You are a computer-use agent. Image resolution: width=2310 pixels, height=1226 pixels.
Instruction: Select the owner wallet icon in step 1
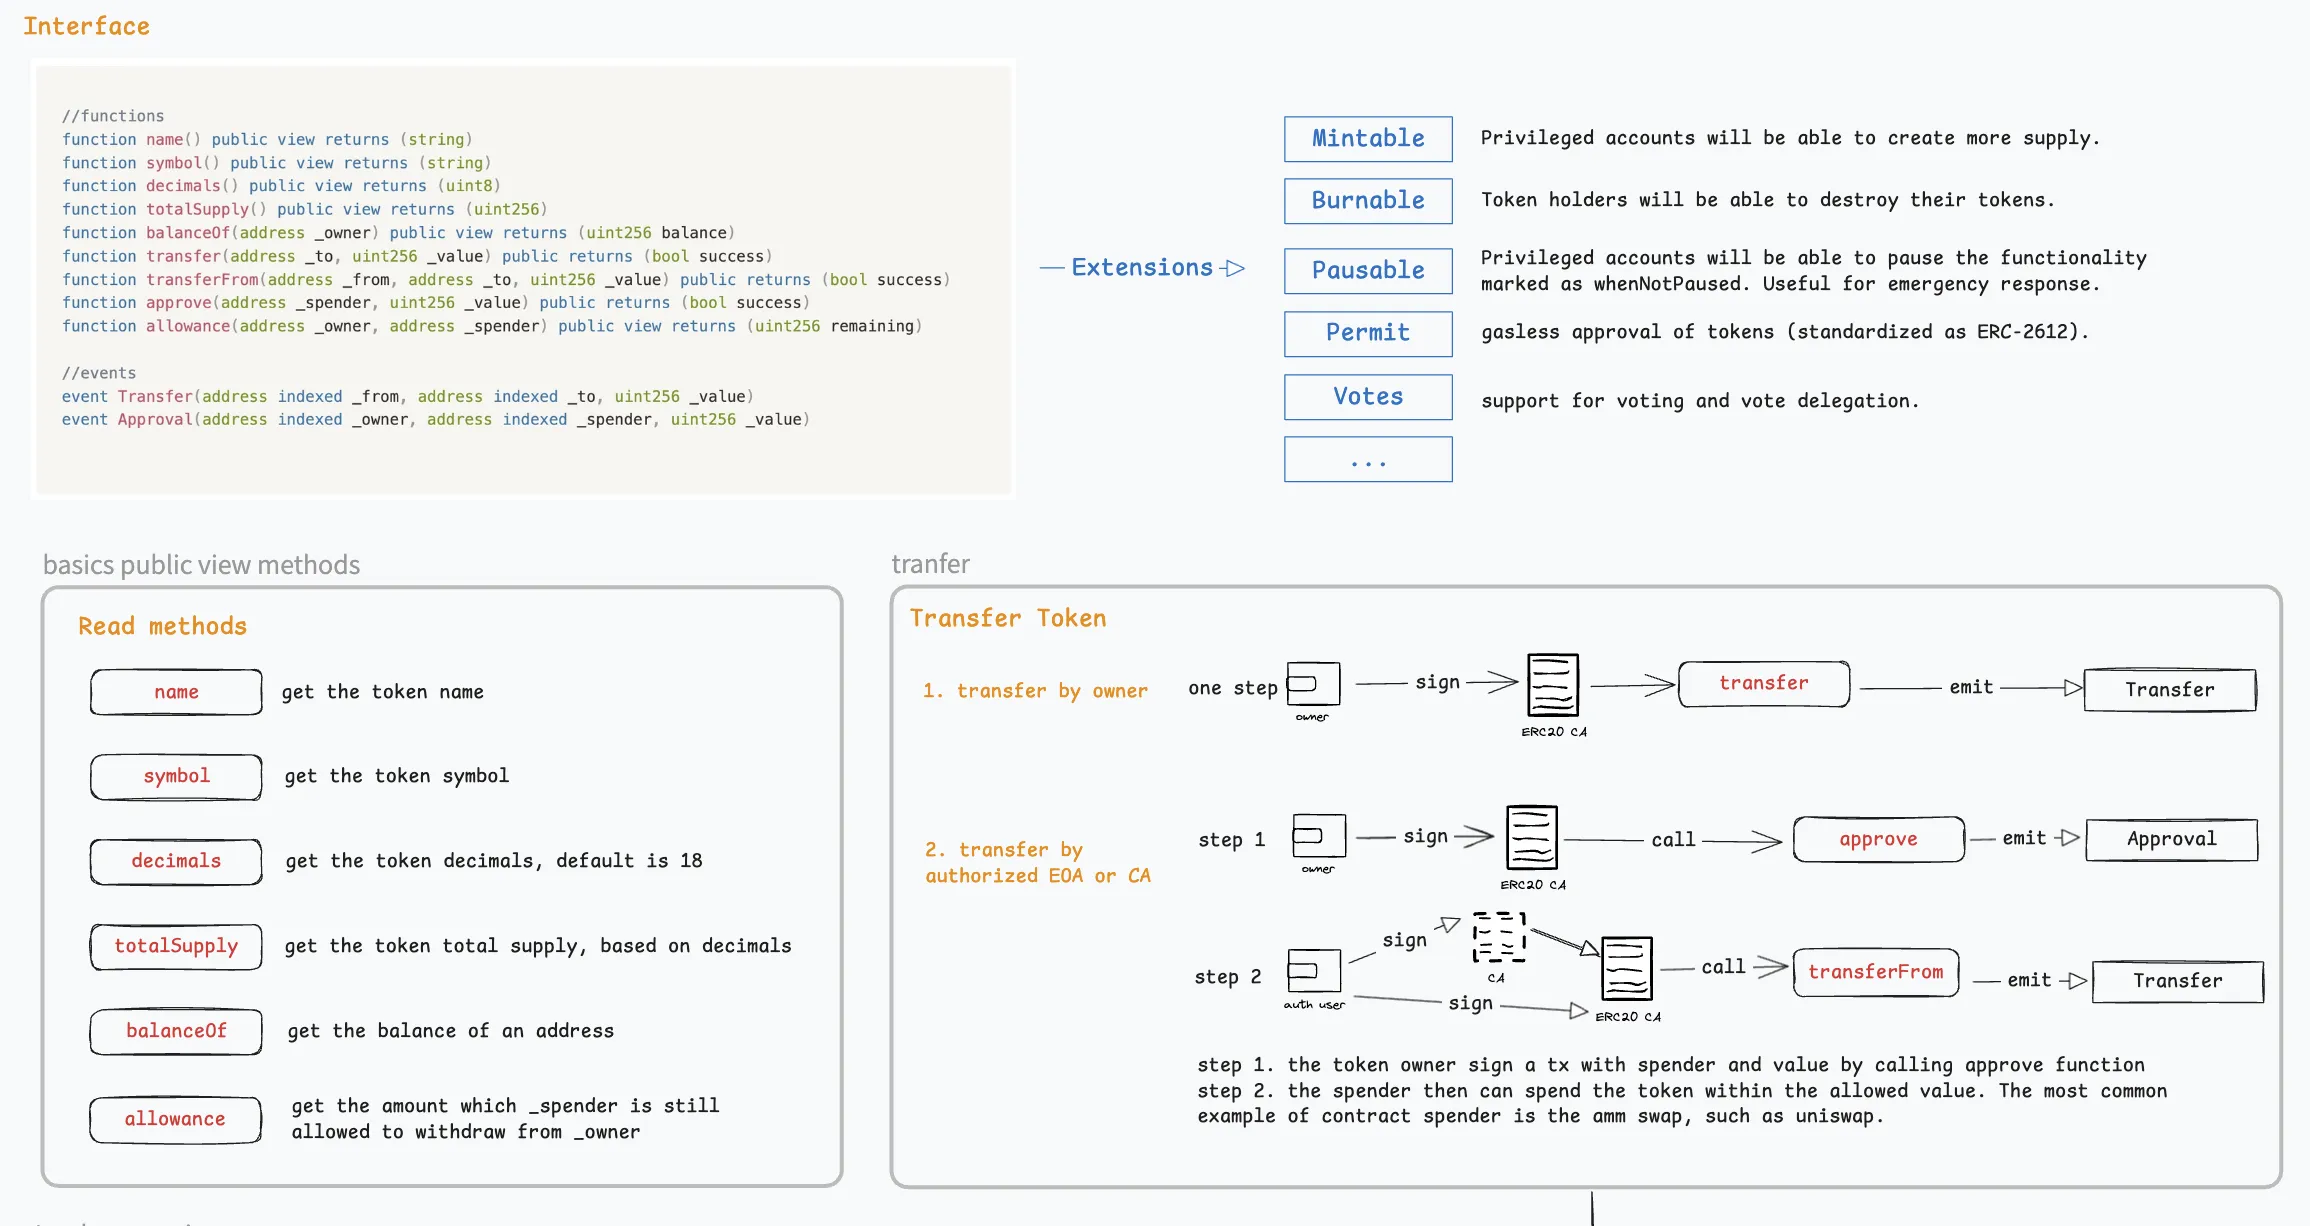click(1318, 836)
